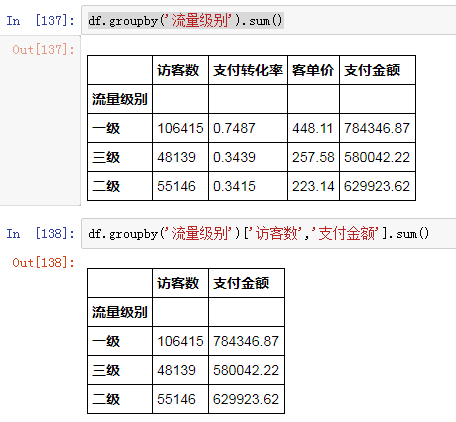The image size is (456, 422).
Task: Select value 106415 in second table
Action: click(180, 341)
